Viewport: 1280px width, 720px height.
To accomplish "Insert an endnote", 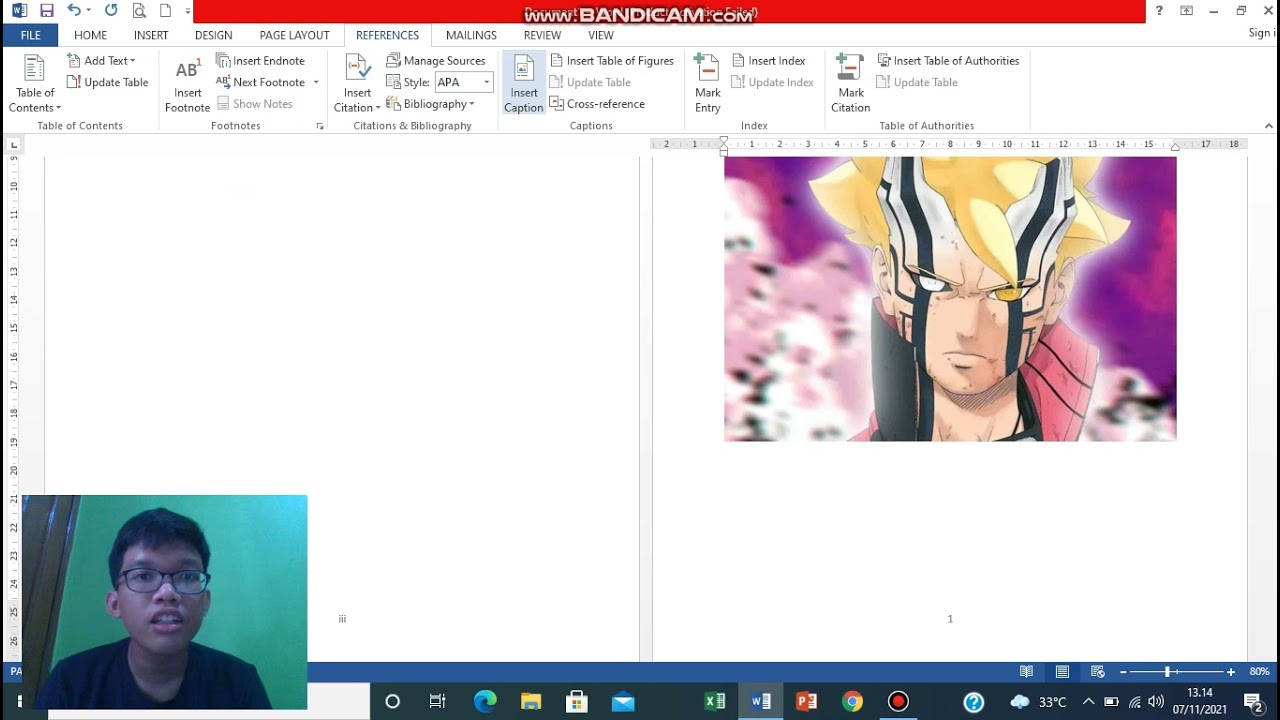I will point(261,61).
